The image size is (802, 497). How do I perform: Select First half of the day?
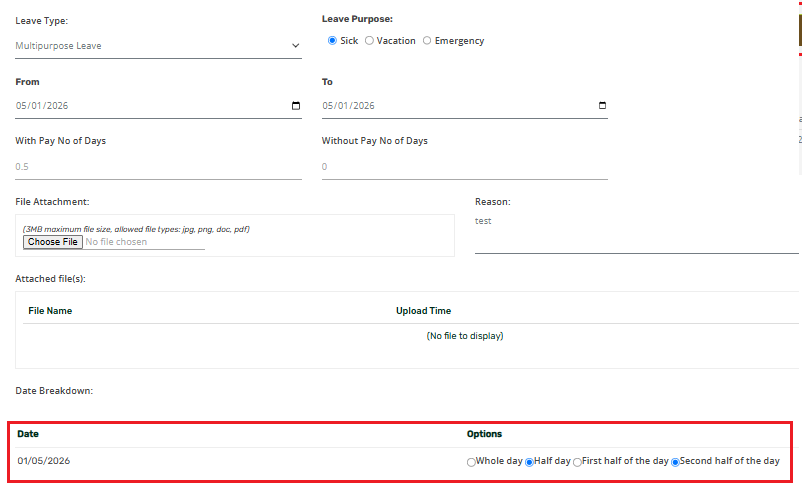click(x=577, y=462)
